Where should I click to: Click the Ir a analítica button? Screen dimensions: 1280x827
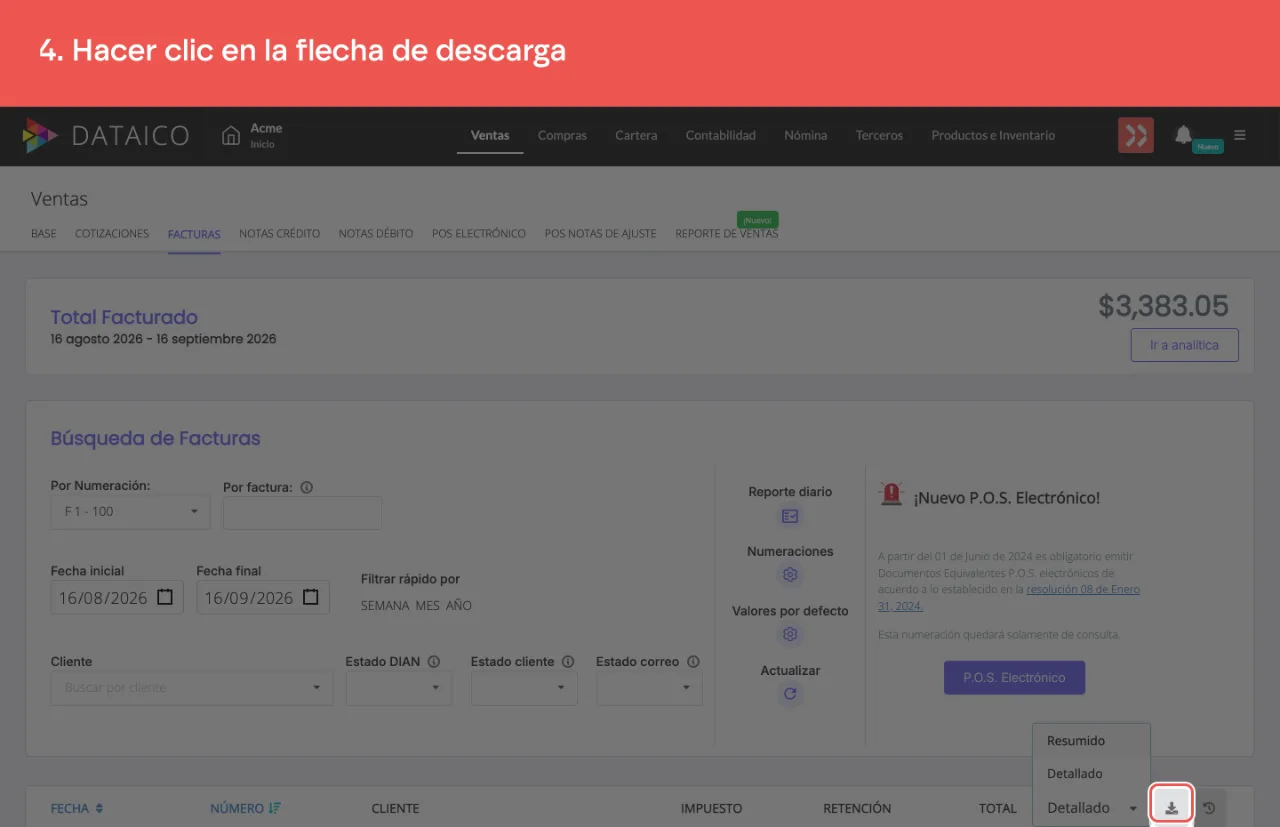(1184, 345)
